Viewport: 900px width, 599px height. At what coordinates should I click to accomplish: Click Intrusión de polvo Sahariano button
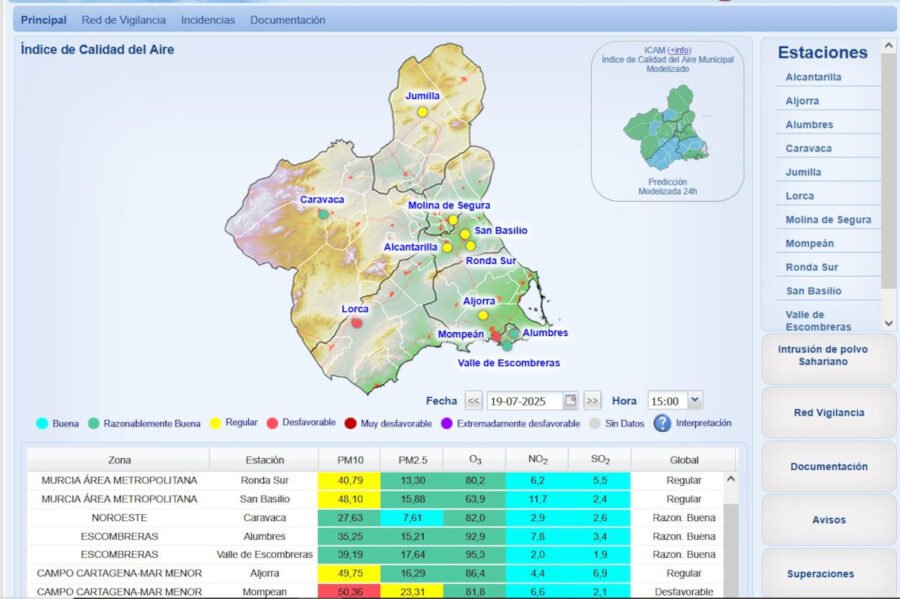click(x=828, y=356)
